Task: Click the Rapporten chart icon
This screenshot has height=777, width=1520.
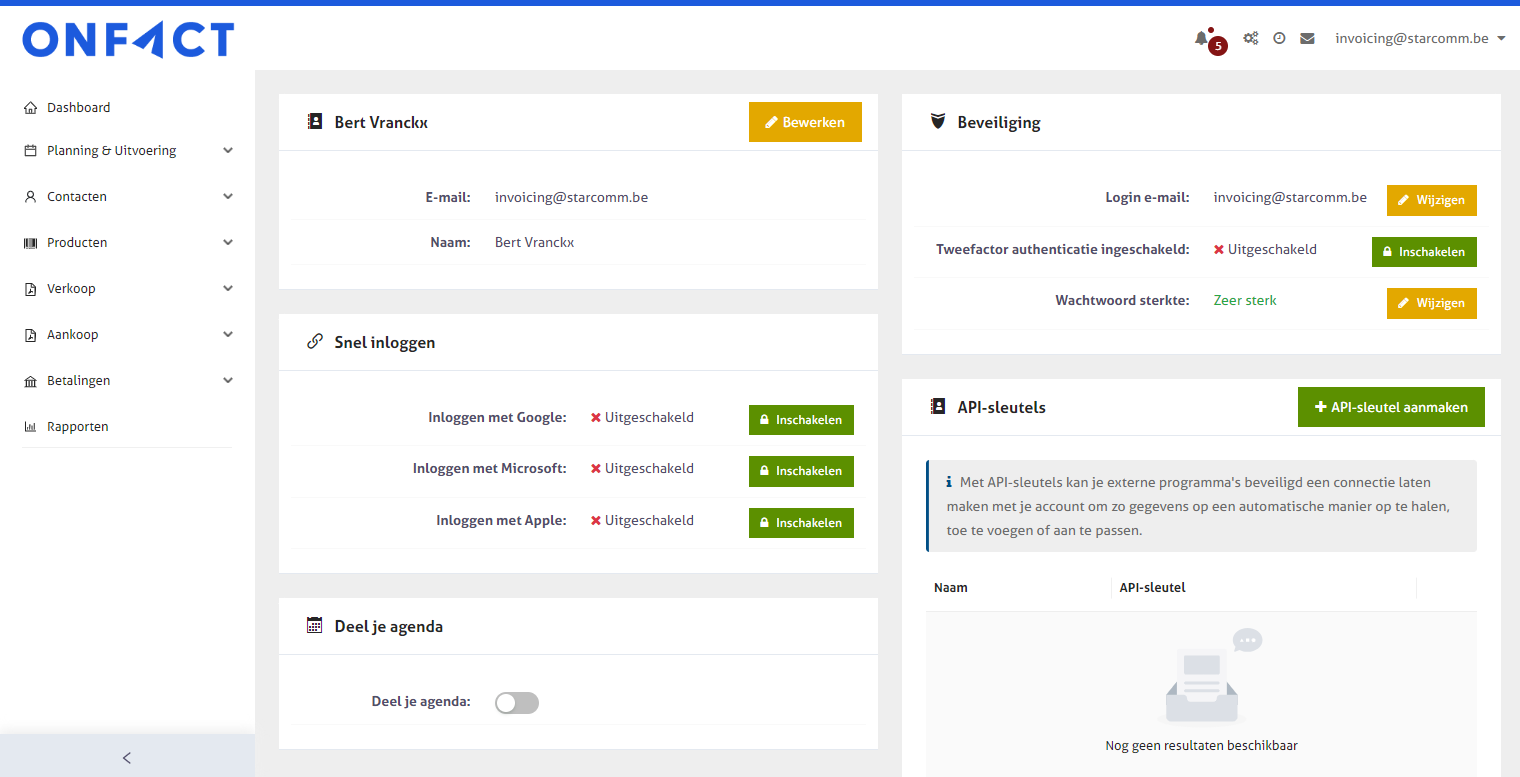Action: [x=30, y=427]
